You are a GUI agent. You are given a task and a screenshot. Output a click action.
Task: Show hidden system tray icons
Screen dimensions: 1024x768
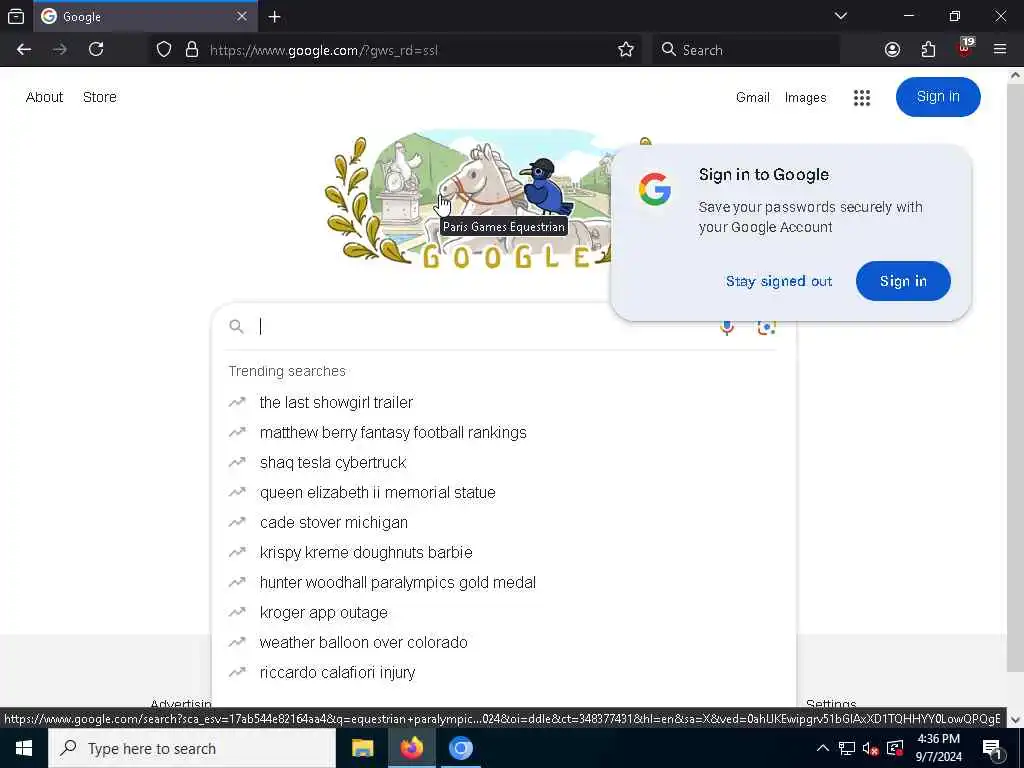823,748
